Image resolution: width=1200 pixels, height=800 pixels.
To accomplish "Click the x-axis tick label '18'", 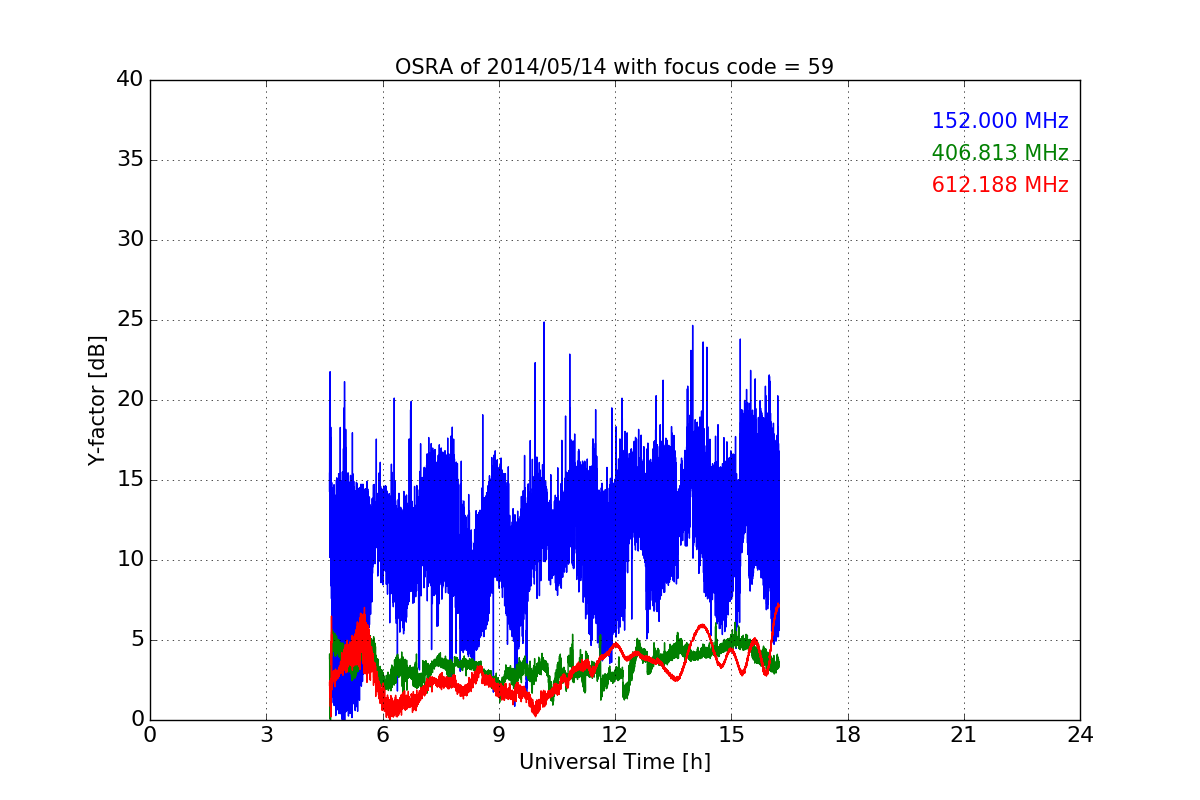I will tap(848, 735).
